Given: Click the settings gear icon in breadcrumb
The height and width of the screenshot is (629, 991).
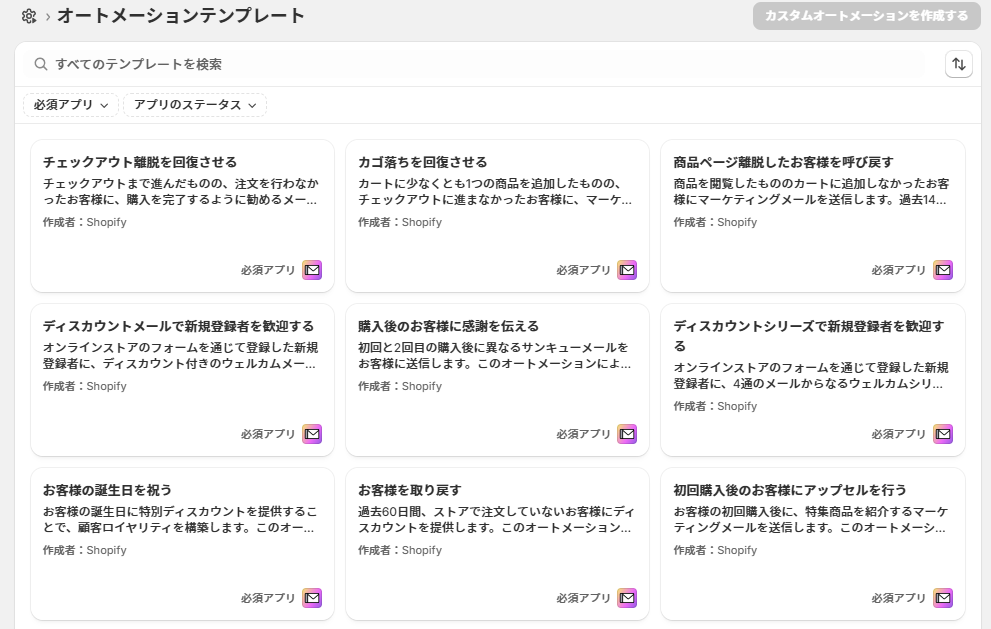Looking at the screenshot, I should (29, 16).
